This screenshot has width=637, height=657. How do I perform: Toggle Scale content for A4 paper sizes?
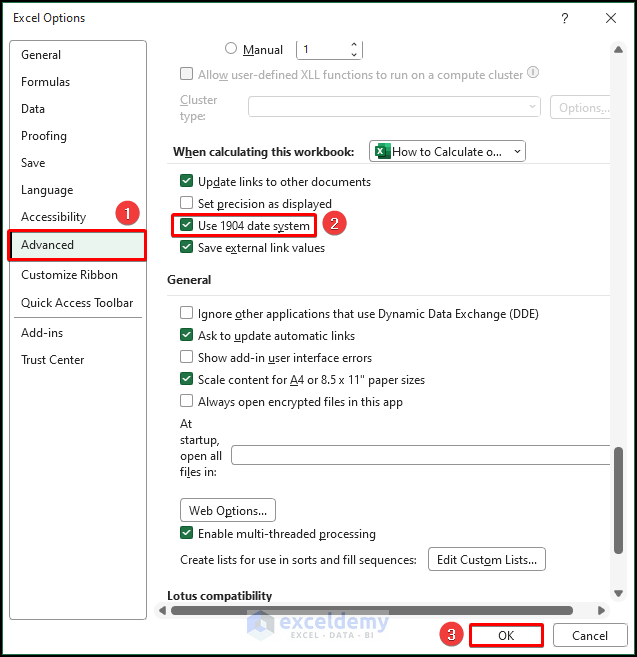tap(186, 379)
